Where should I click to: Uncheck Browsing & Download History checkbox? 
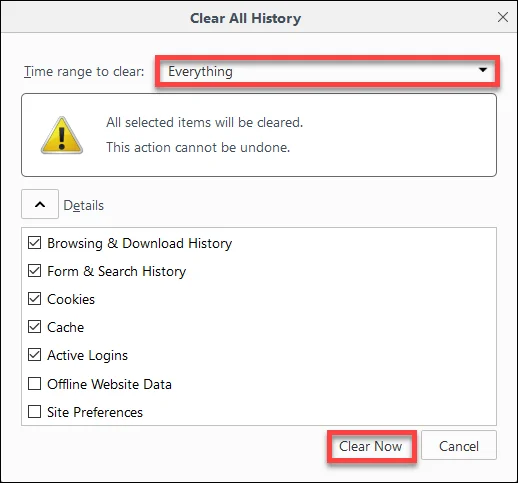35,243
